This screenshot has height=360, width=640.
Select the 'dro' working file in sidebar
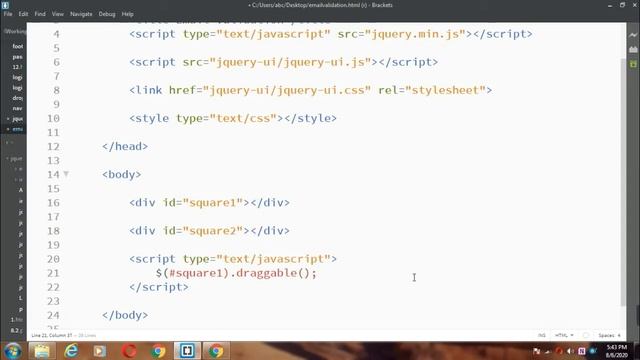pos(18,98)
